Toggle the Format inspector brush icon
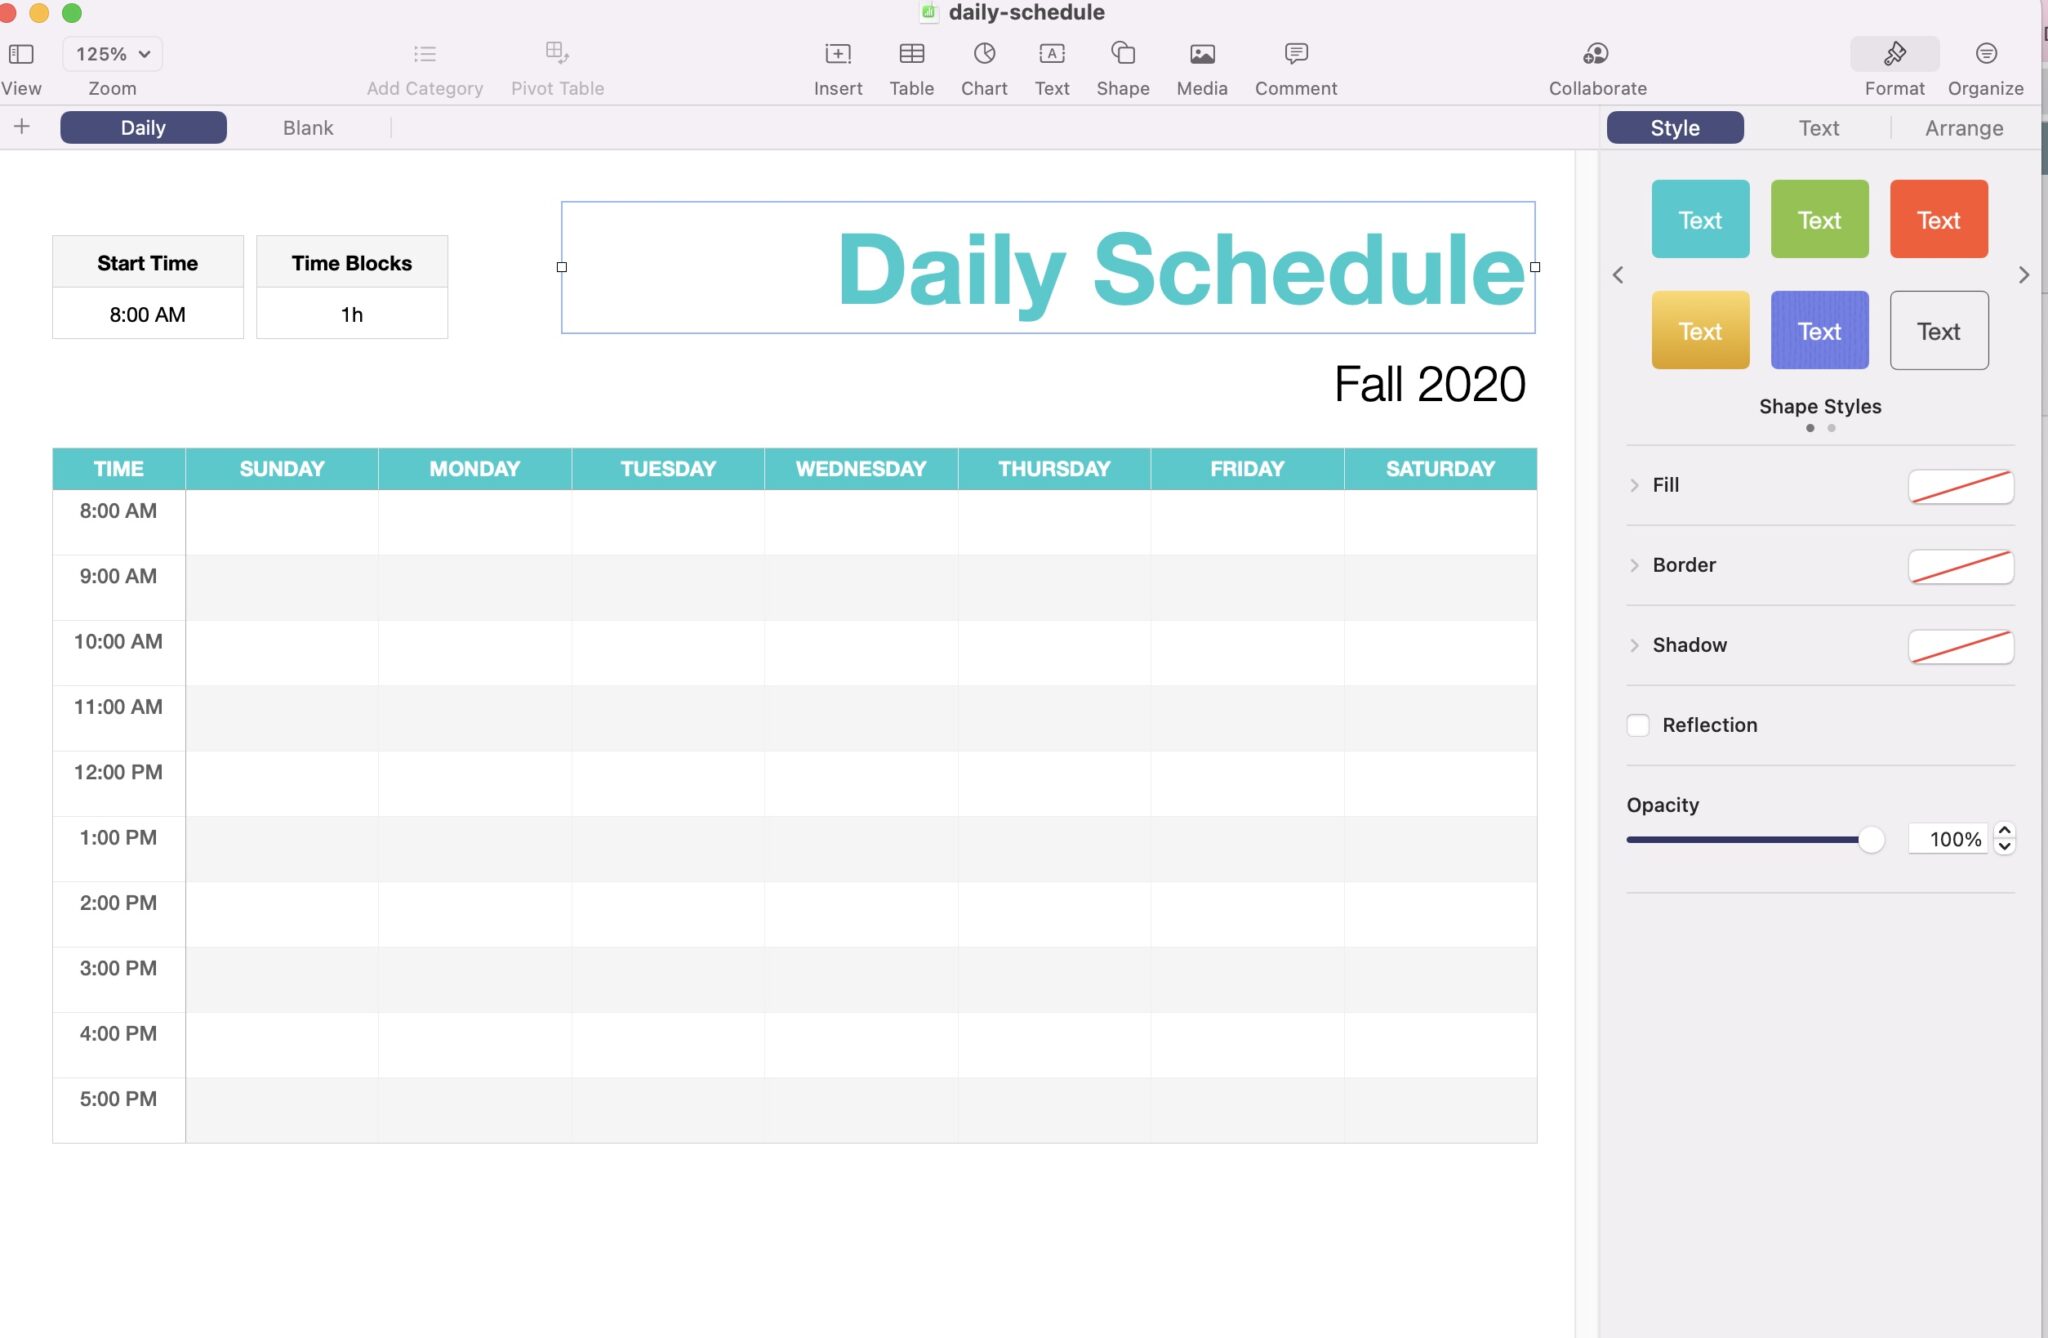This screenshot has width=2048, height=1338. coord(1895,53)
